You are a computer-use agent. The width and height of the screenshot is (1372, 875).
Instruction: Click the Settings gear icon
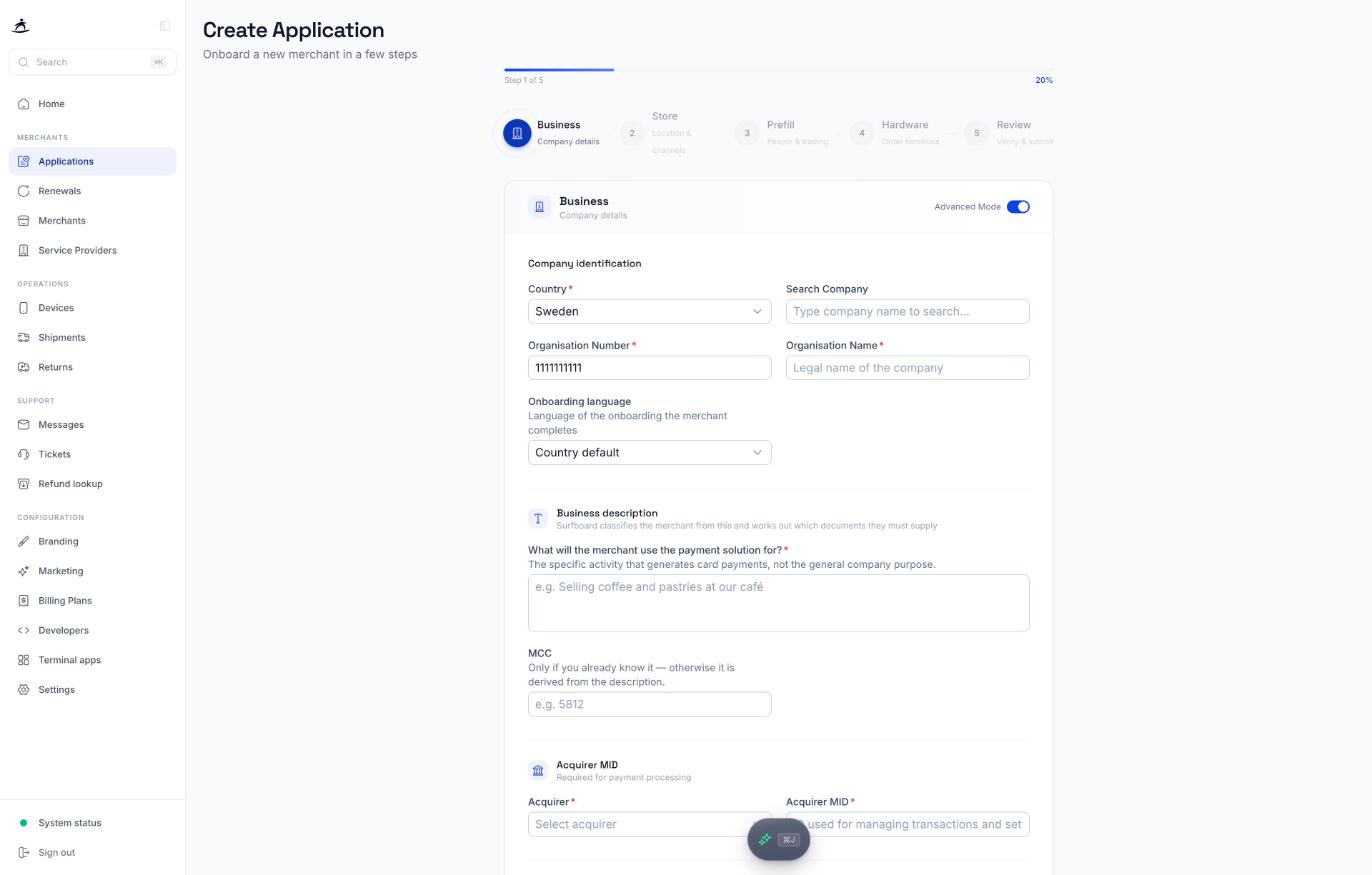tap(24, 690)
